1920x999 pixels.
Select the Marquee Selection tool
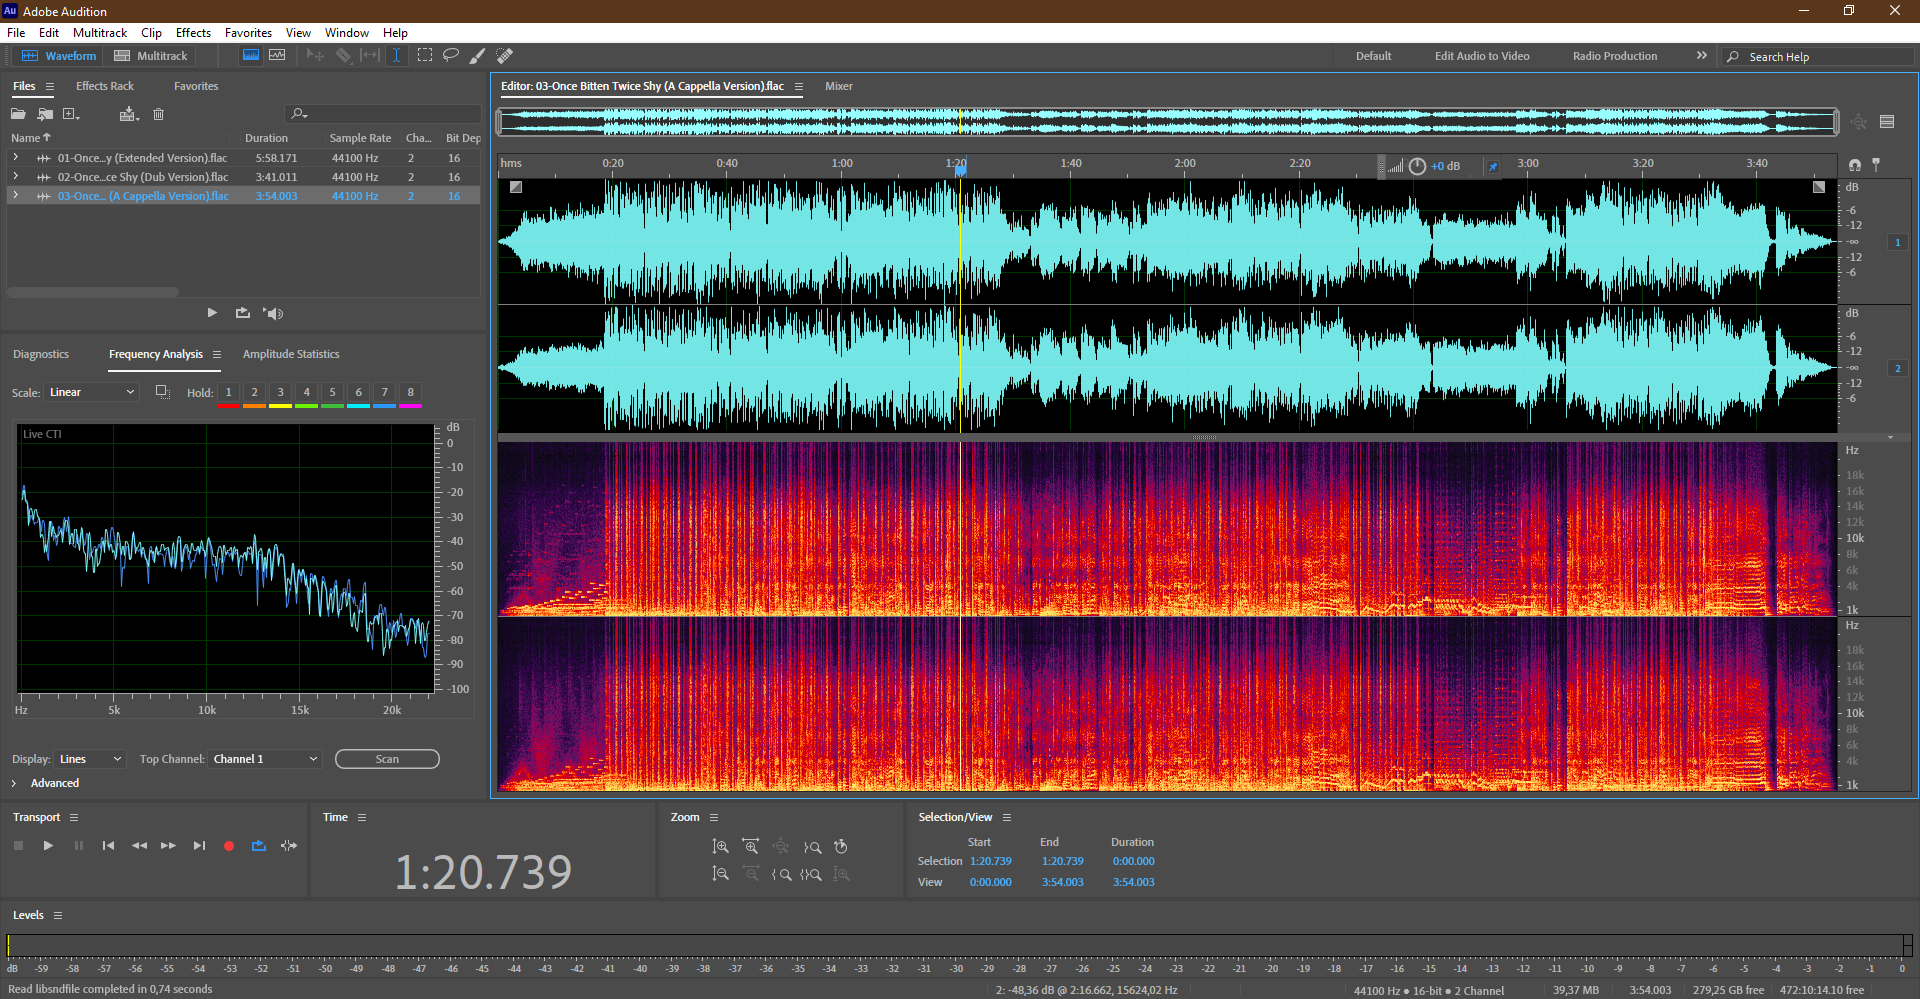click(x=425, y=55)
